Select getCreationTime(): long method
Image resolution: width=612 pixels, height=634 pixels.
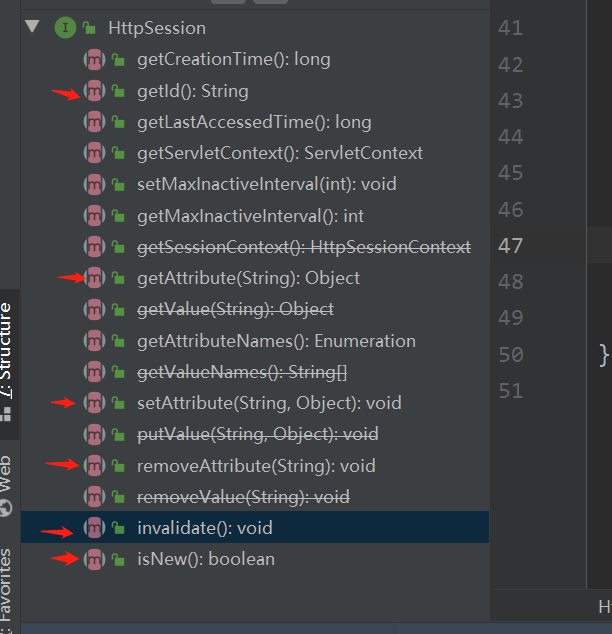tap(234, 59)
